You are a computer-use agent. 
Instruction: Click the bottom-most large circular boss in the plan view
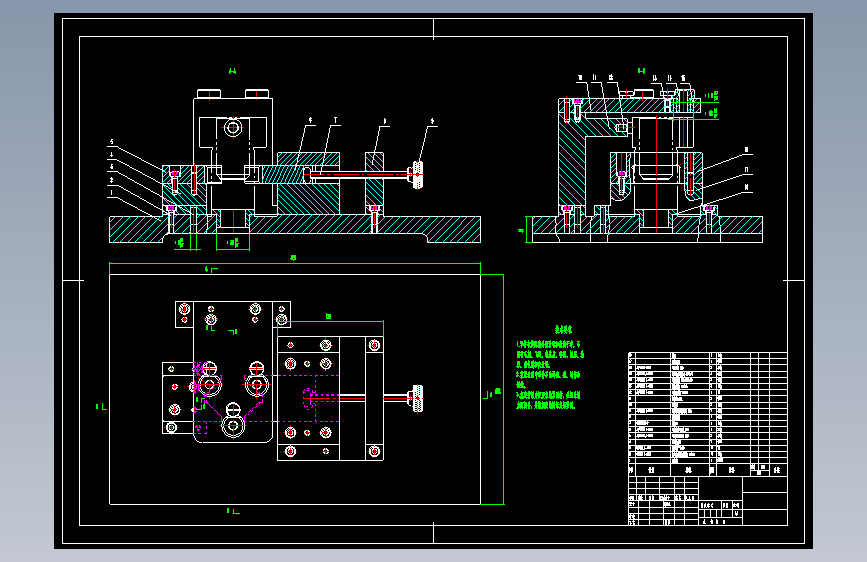pyautogui.click(x=233, y=425)
